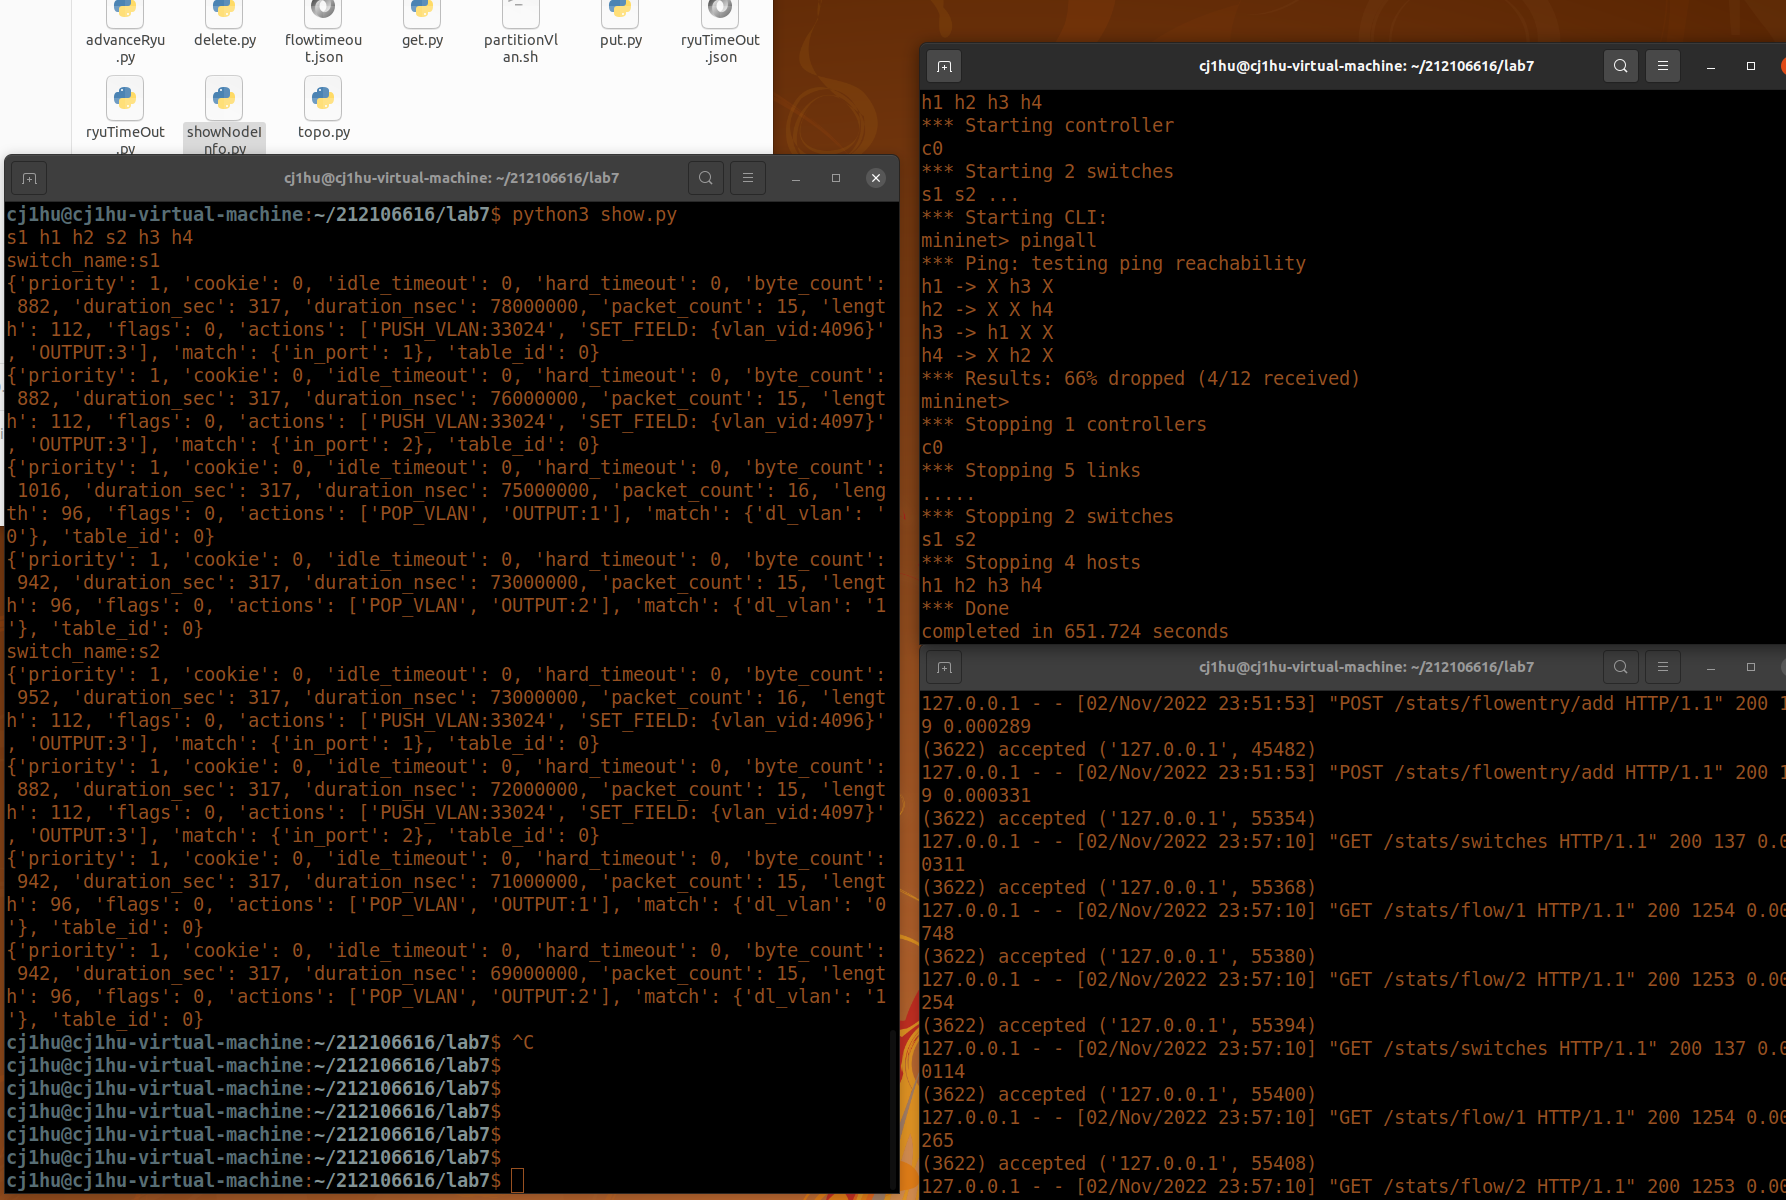Viewport: 1786px width, 1200px height.
Task: Click new tab icon in ryu log terminal
Action: pos(944,667)
